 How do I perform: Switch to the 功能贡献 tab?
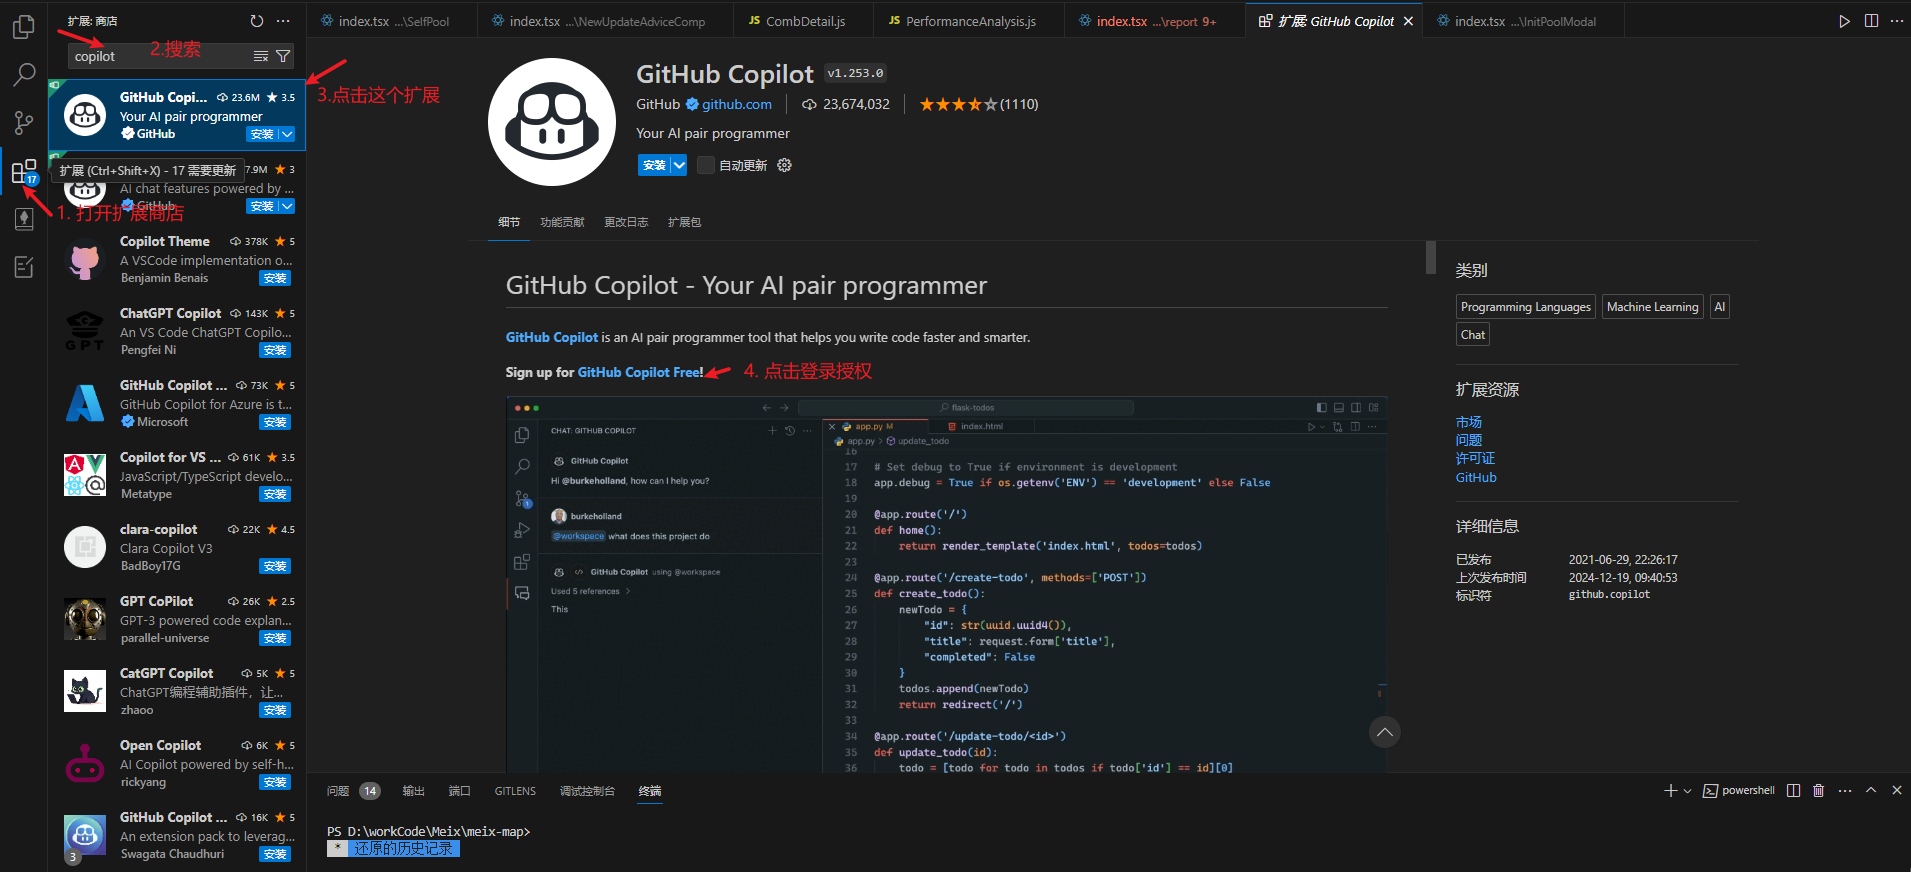coord(562,222)
